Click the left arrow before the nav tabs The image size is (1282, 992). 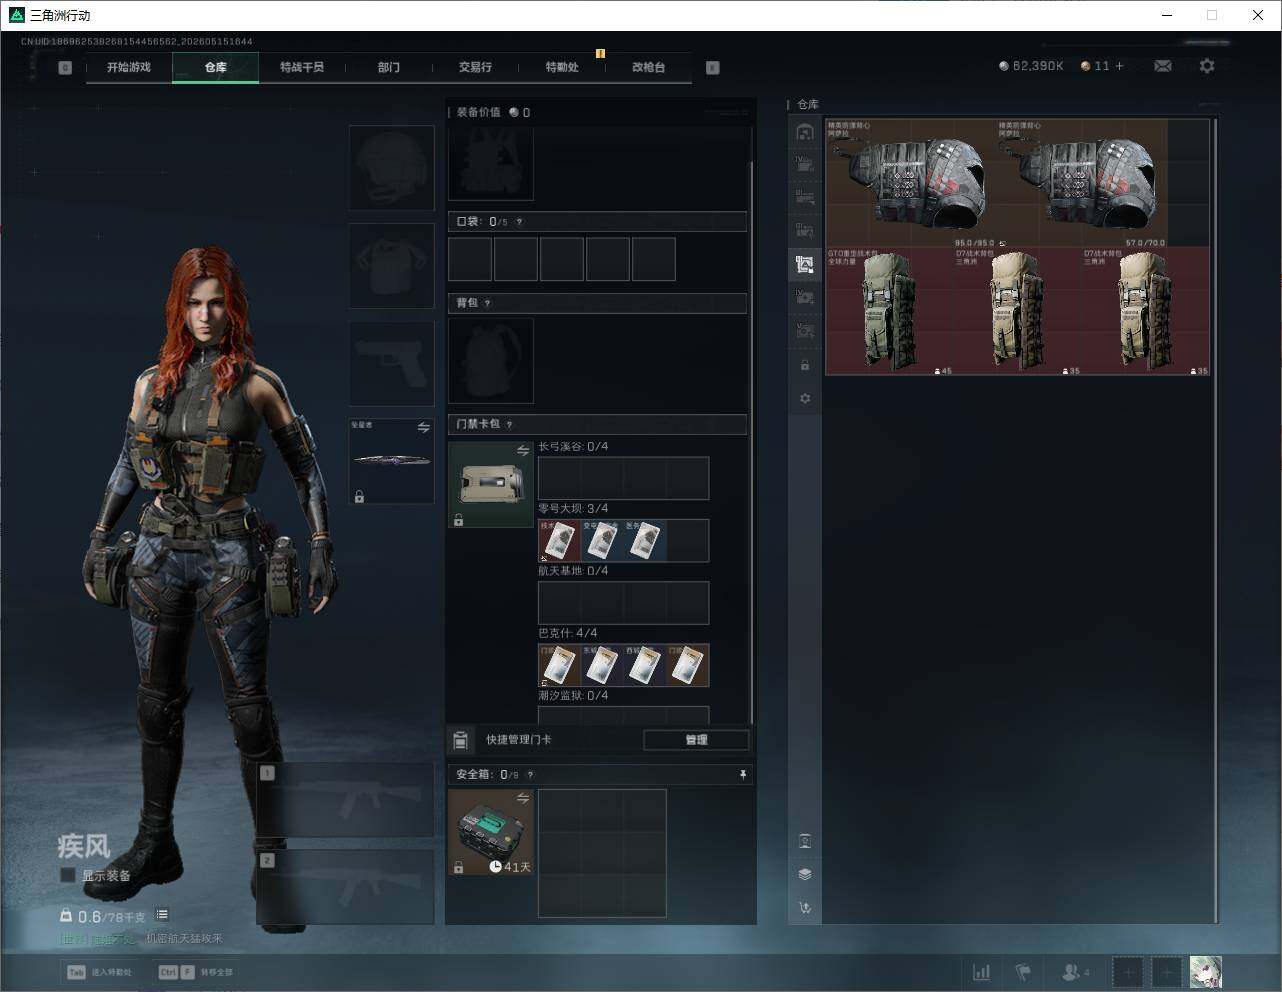pyautogui.click(x=65, y=68)
